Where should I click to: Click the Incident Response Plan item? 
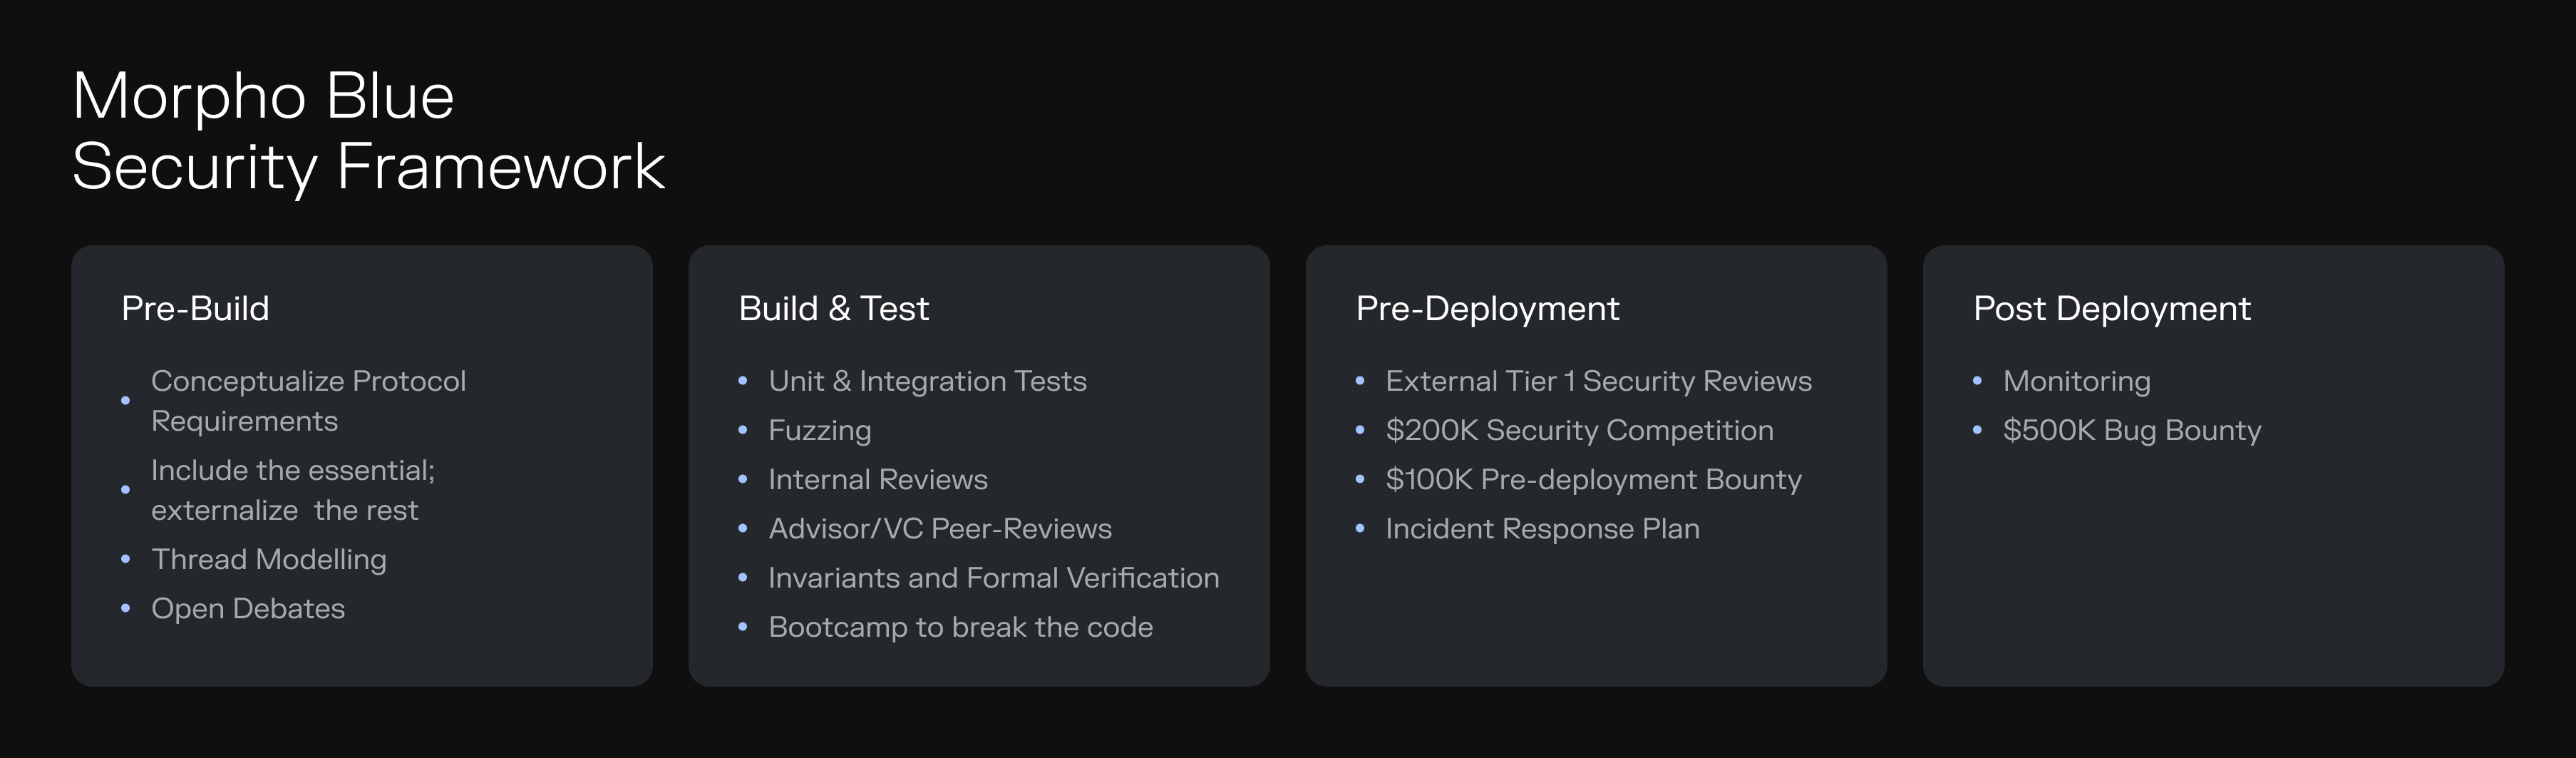[x=1542, y=528]
